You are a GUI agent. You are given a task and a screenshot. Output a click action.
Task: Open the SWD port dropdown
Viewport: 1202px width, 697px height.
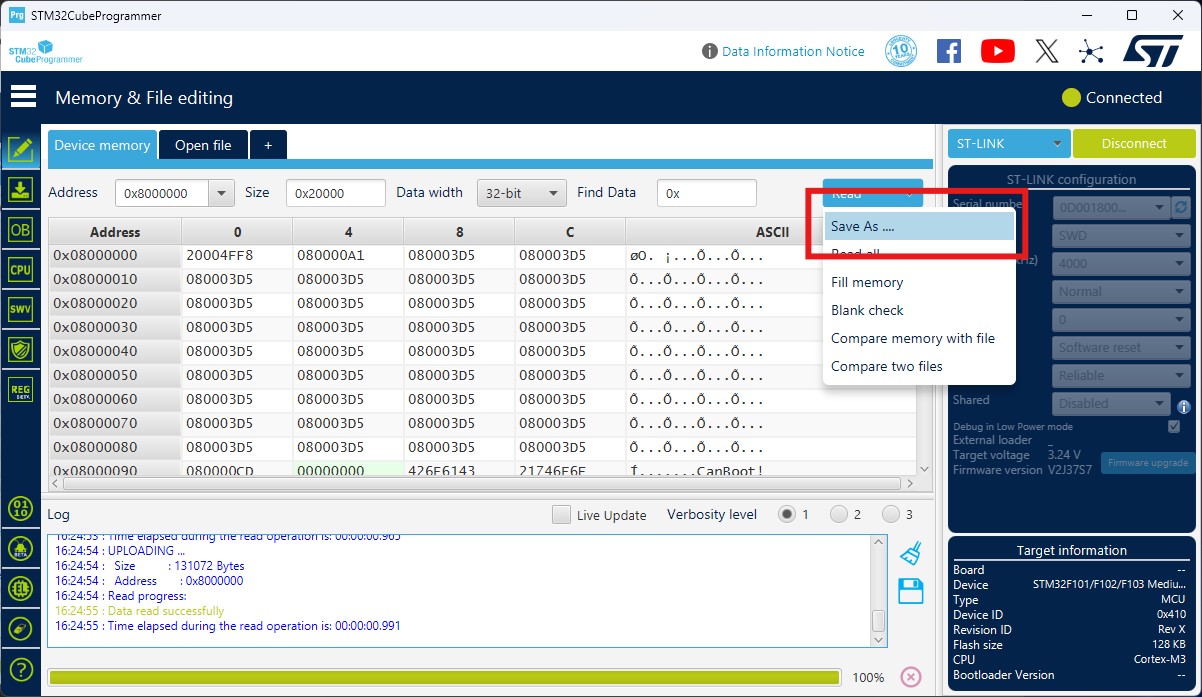(x=1123, y=236)
